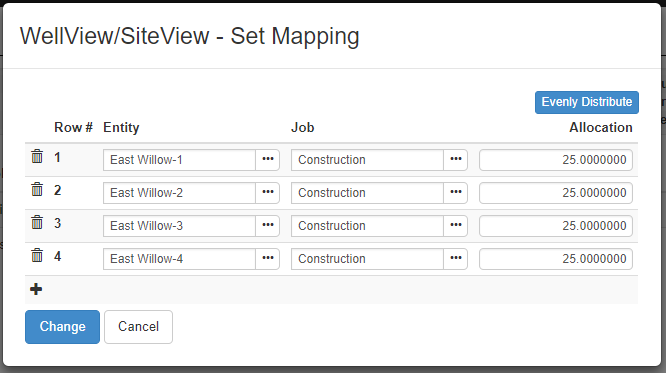Open job picker ellipsis in row 4
666x373 pixels.
coord(456,259)
